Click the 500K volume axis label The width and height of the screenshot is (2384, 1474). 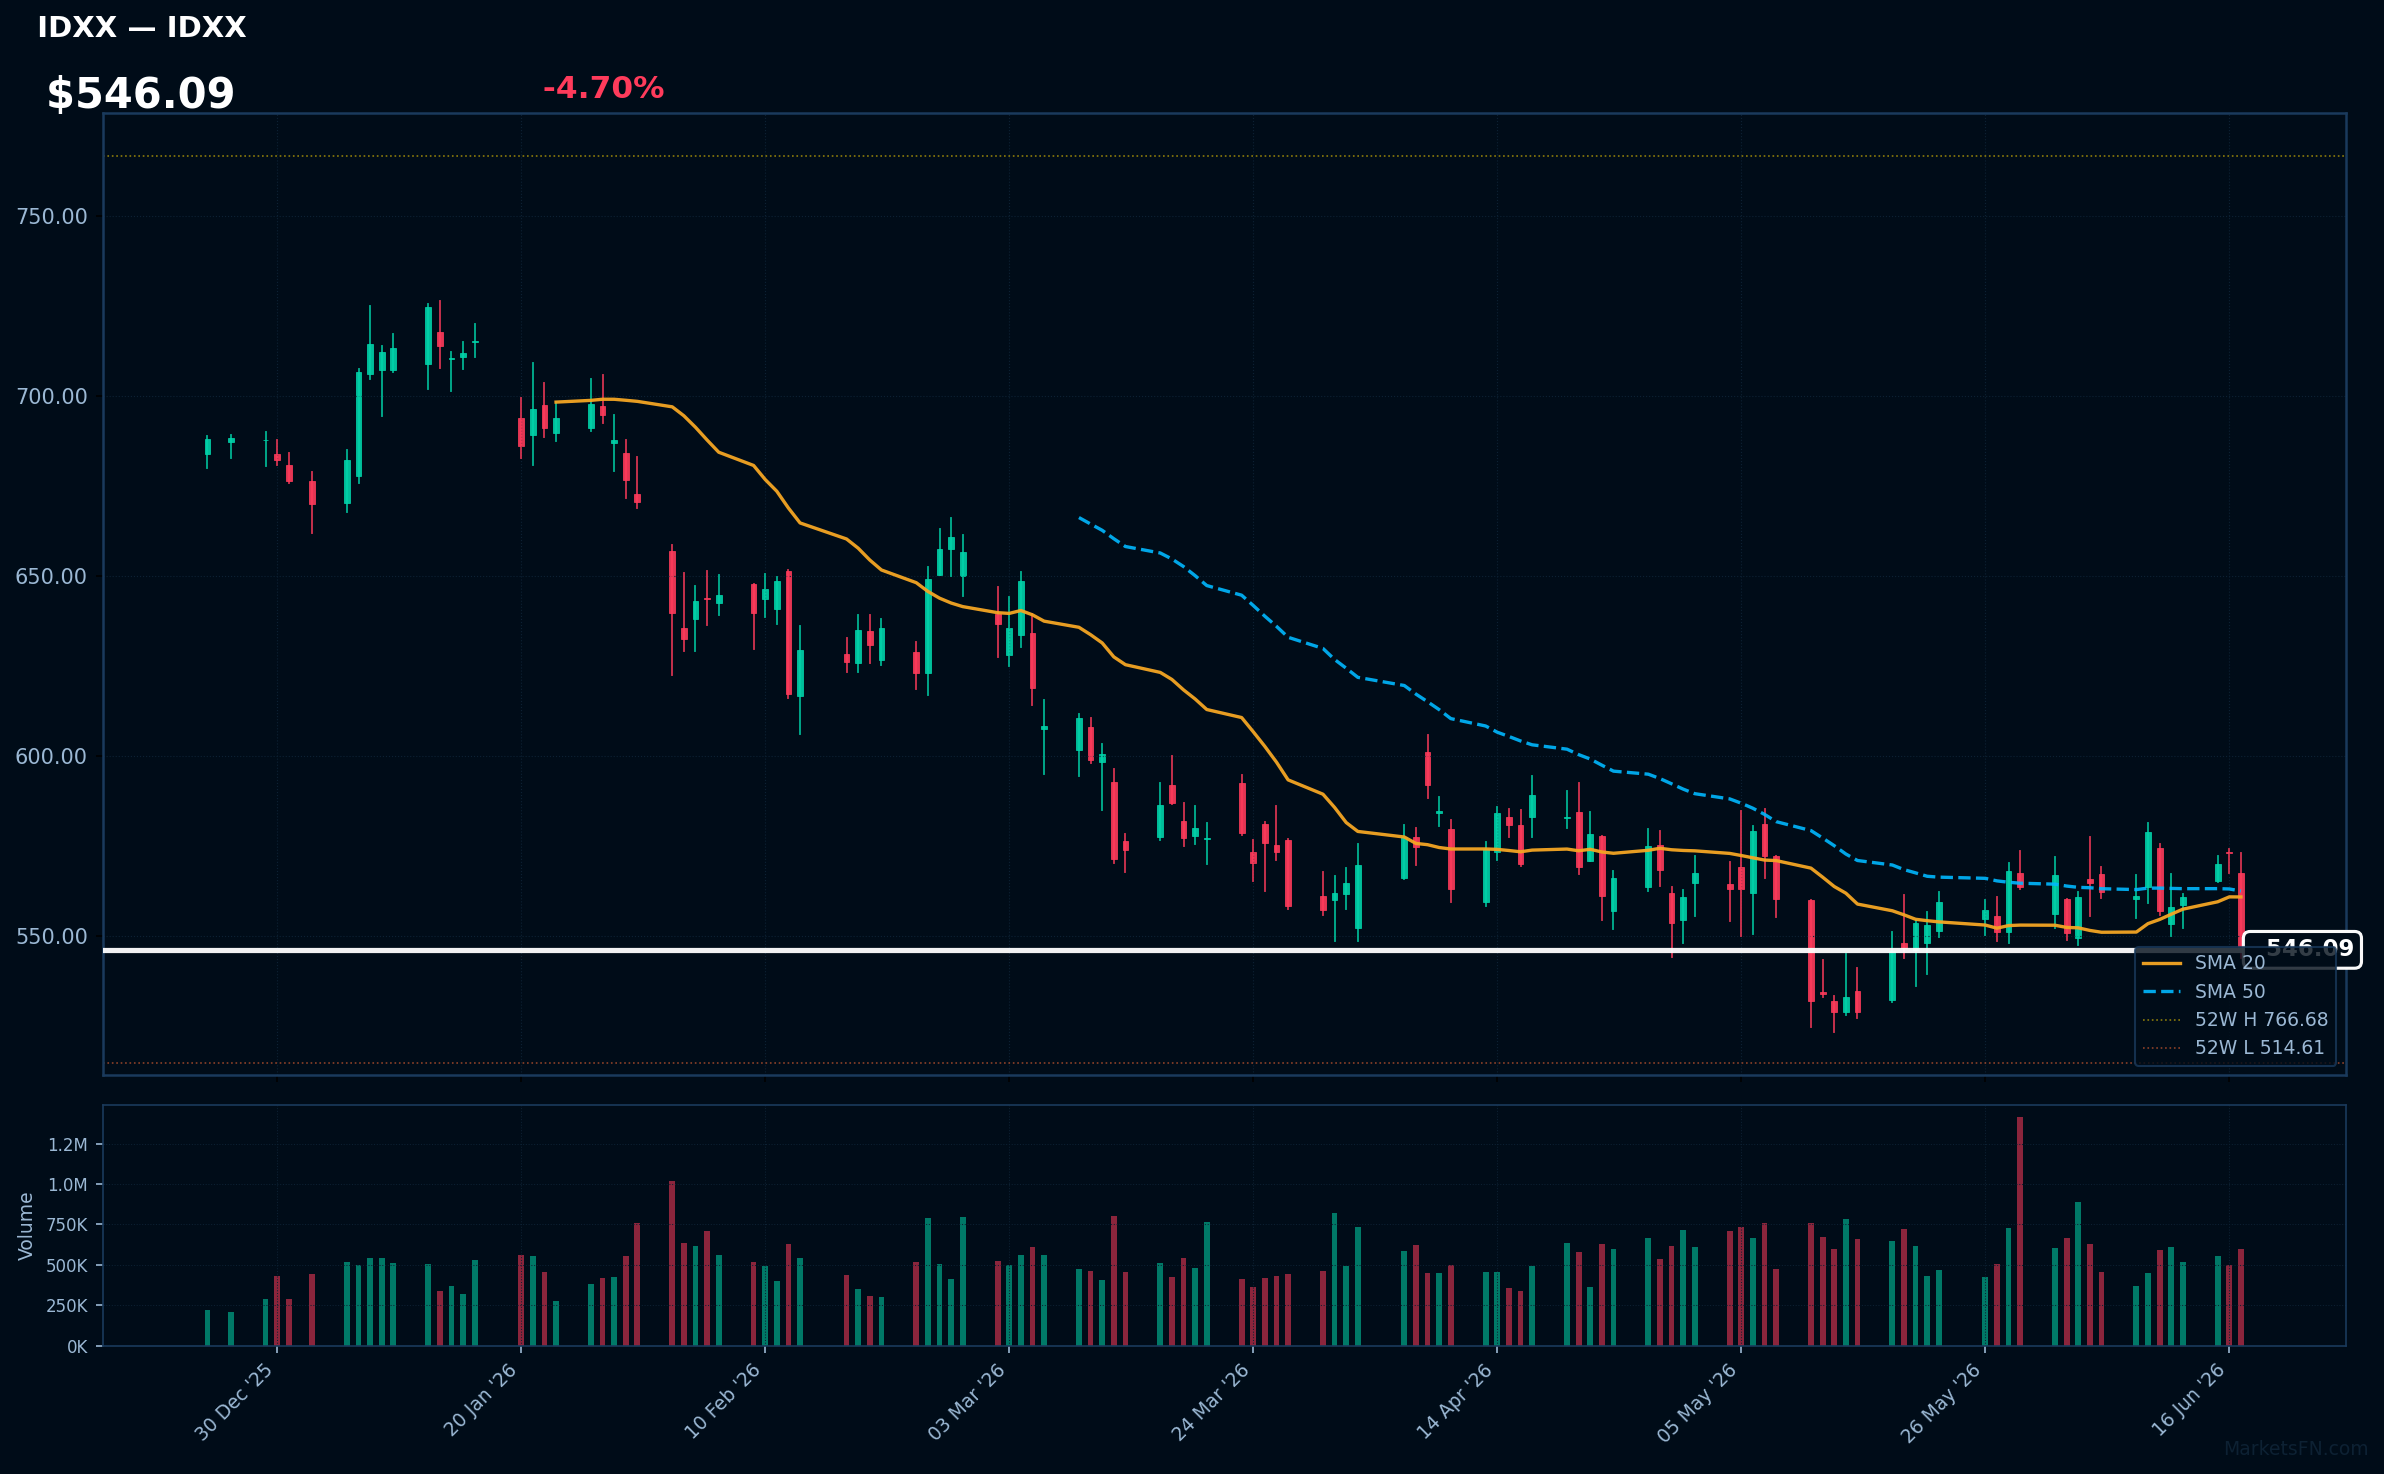(67, 1266)
